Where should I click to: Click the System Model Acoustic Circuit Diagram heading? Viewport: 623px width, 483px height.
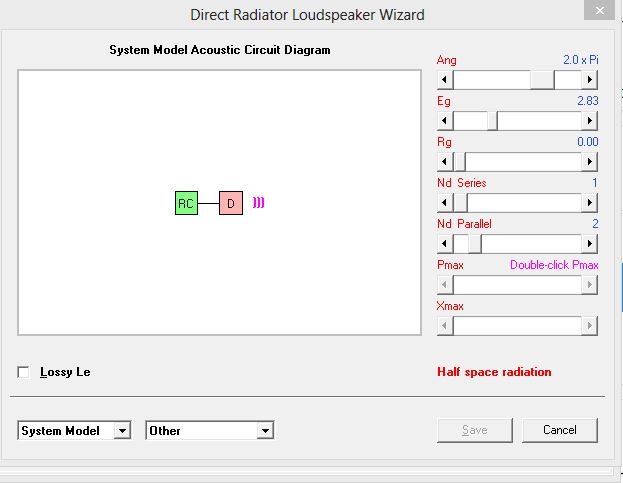coord(220,50)
